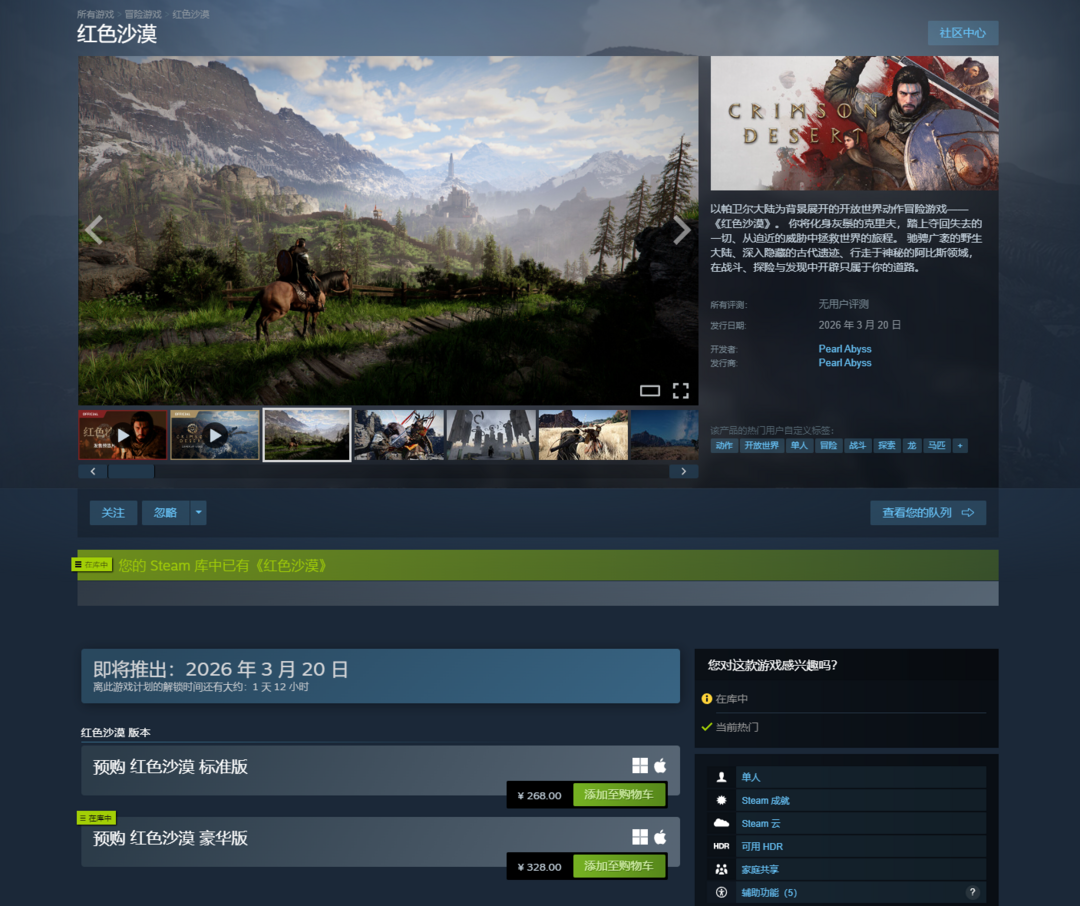
Task: Click the 忽略 ignore button
Action: 165,513
